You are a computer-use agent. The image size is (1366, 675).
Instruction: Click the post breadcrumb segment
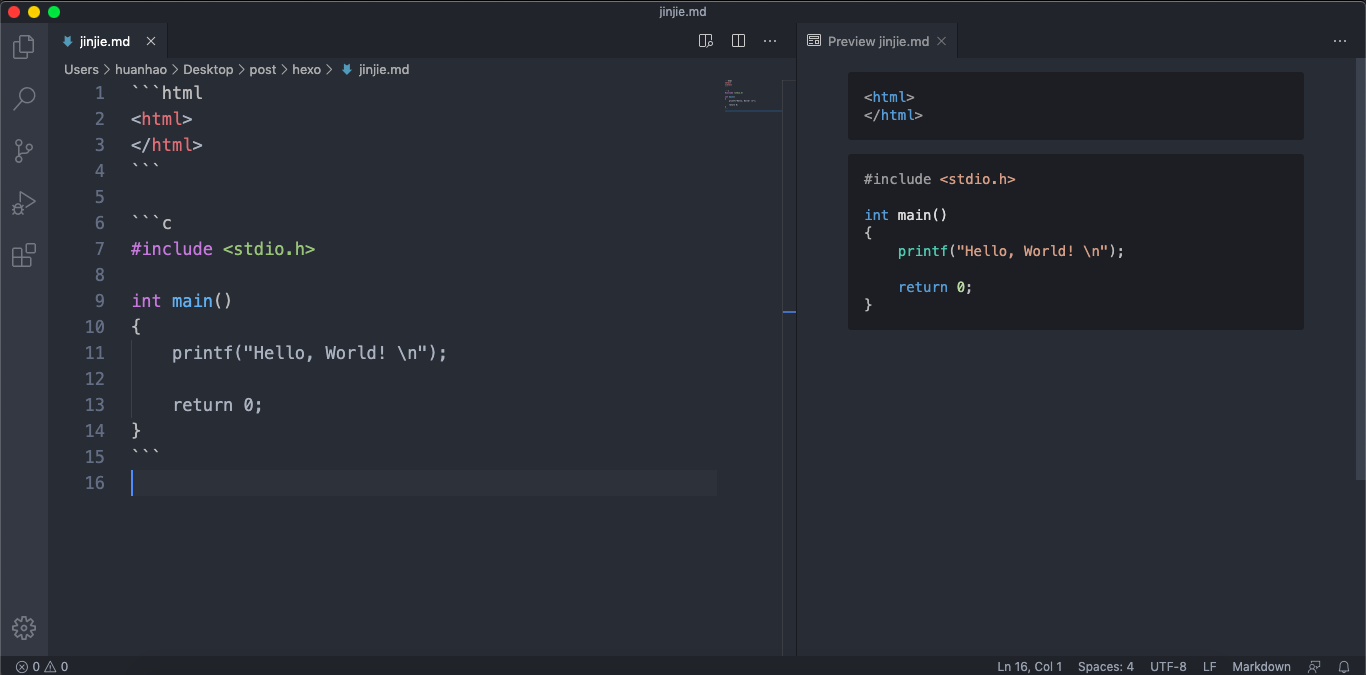pyautogui.click(x=263, y=69)
